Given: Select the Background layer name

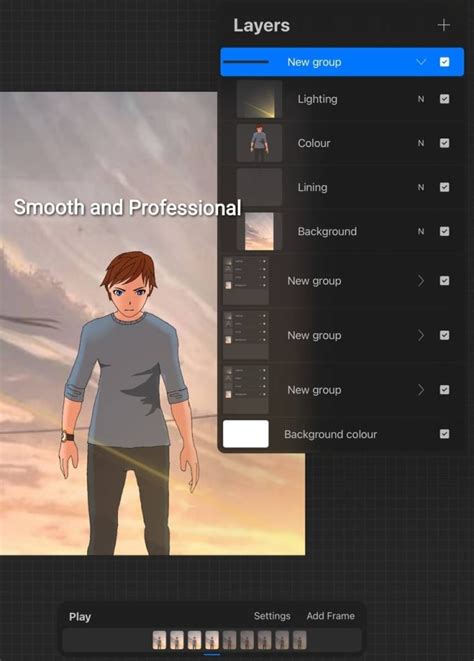Looking at the screenshot, I should click(x=327, y=231).
